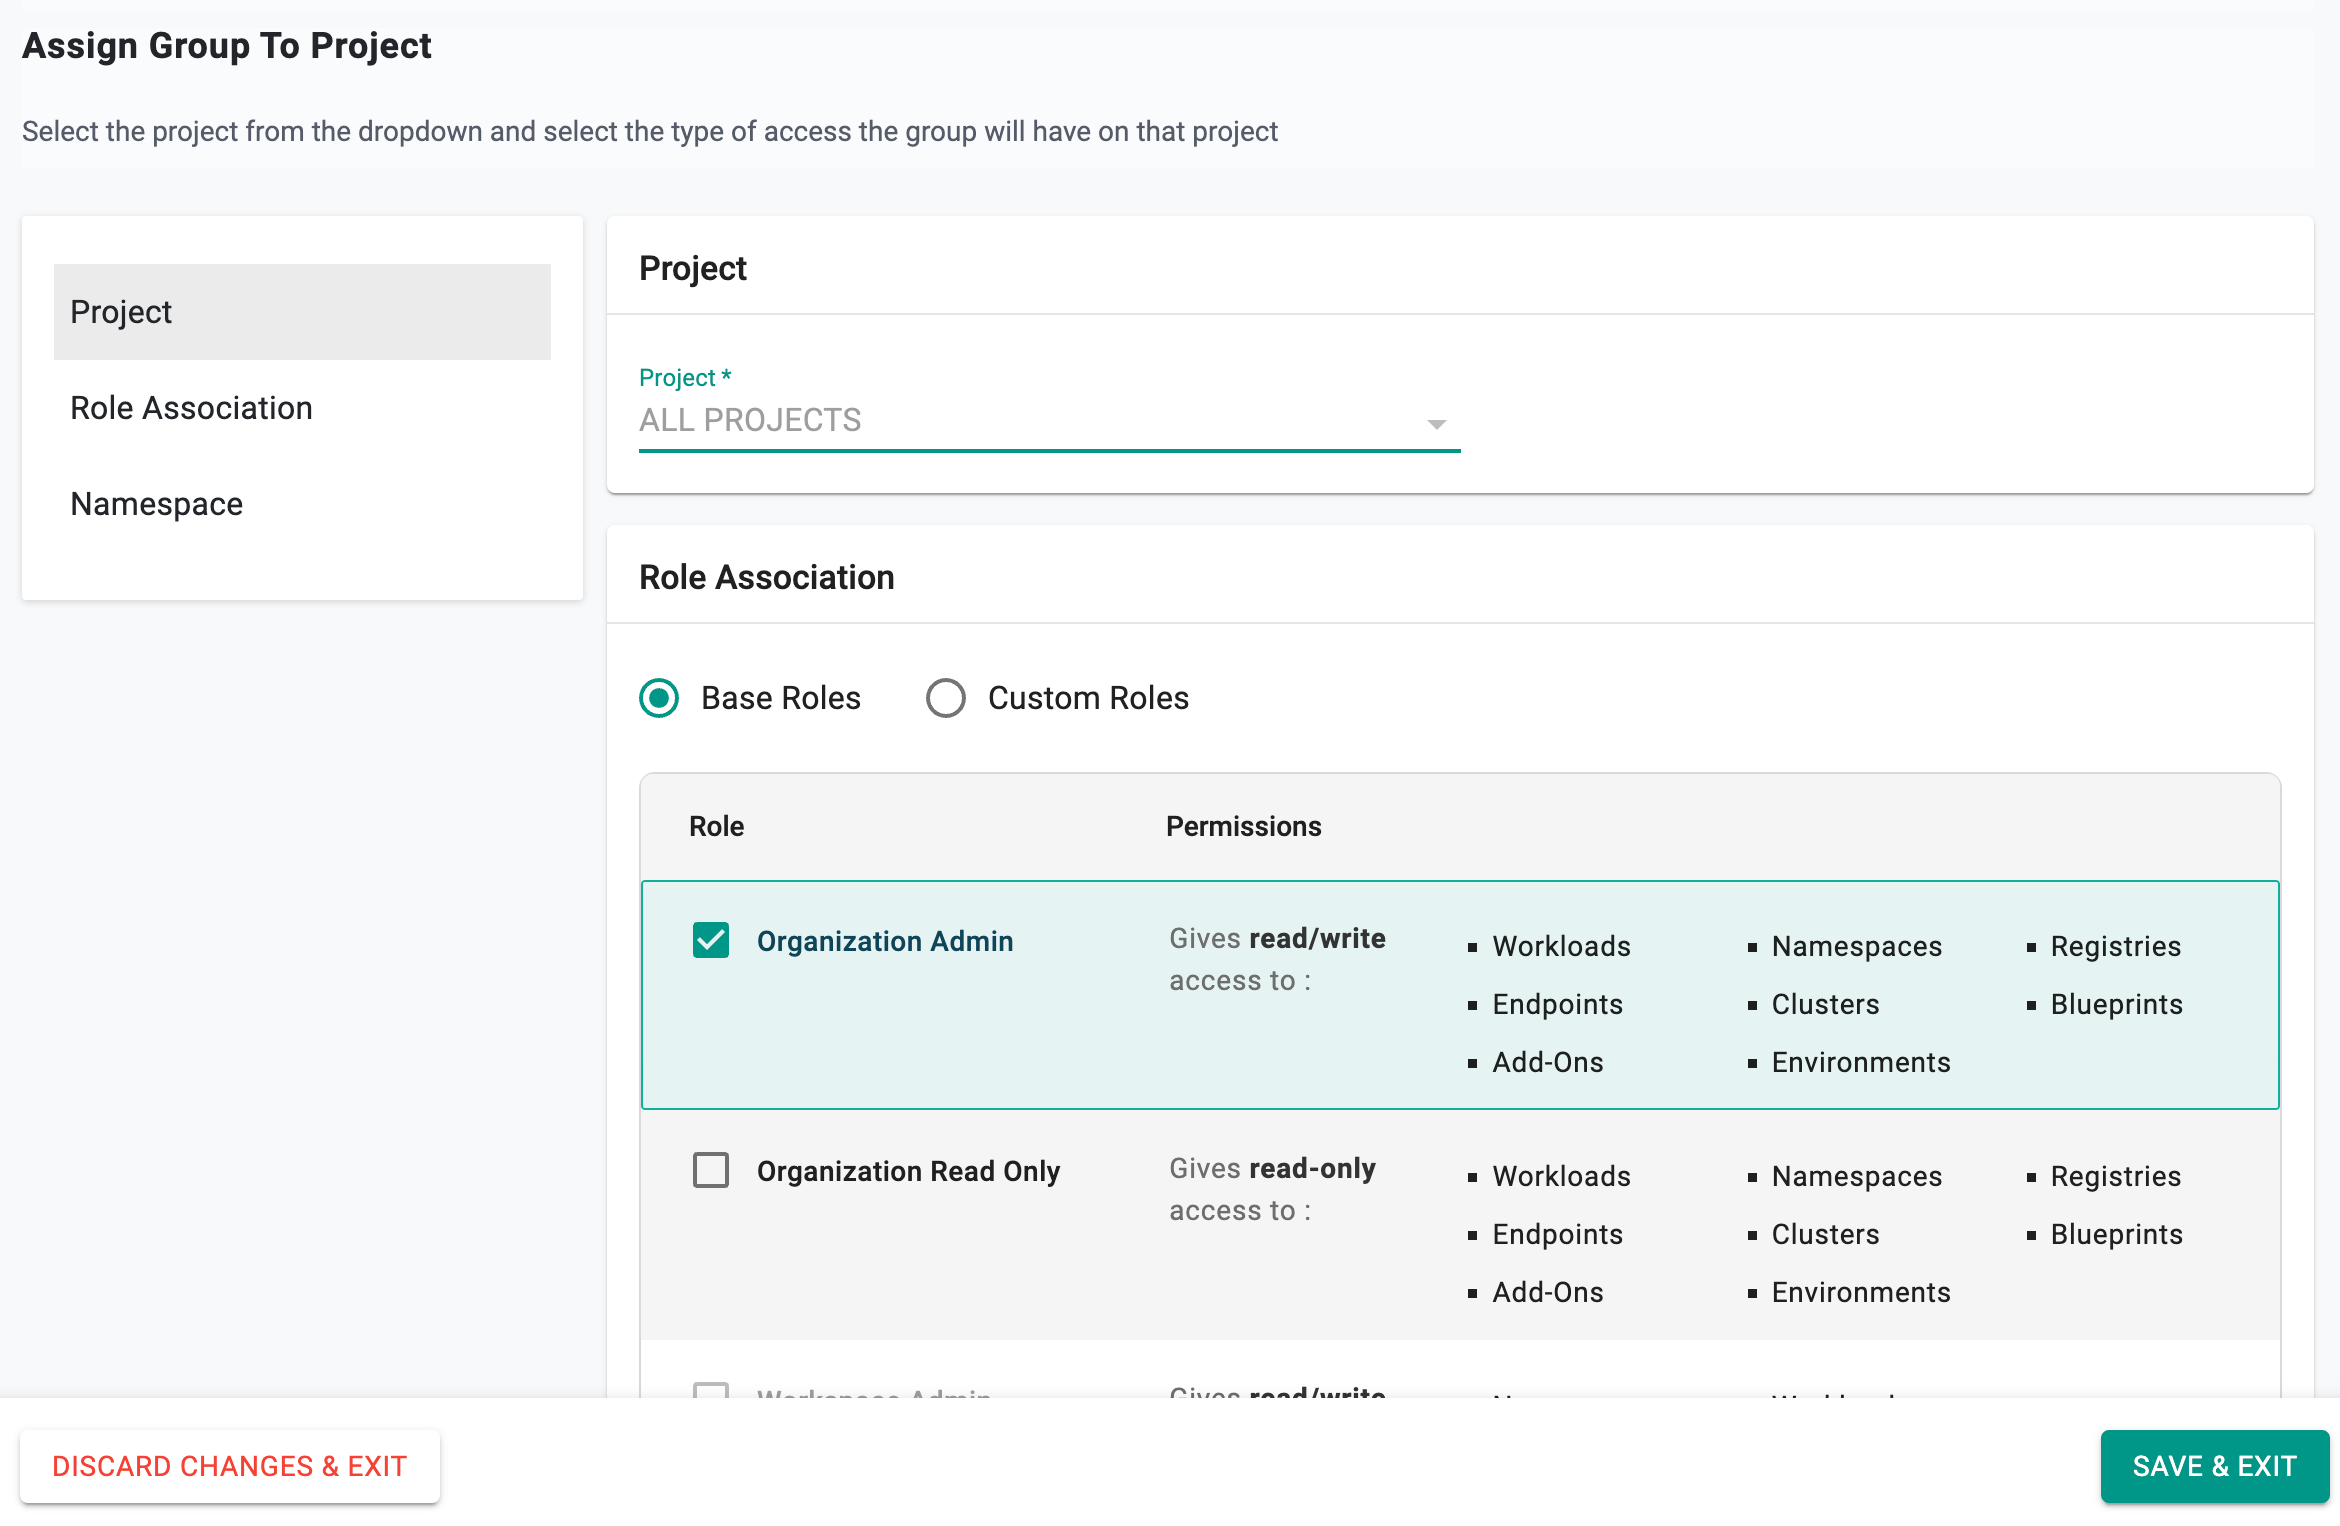Image resolution: width=2340 pixels, height=1526 pixels.
Task: Click the Assign Group To Project title
Action: 227,46
